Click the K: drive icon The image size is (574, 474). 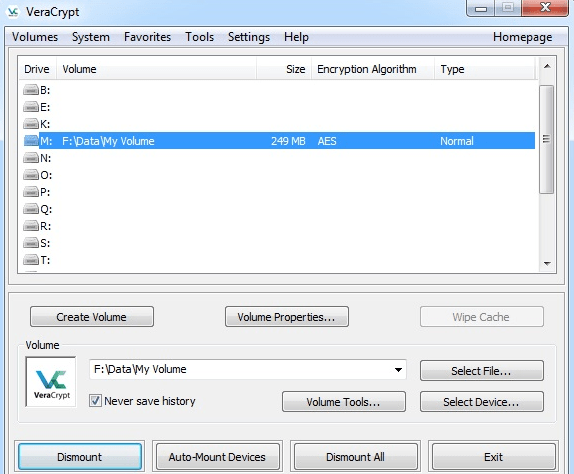[31, 124]
